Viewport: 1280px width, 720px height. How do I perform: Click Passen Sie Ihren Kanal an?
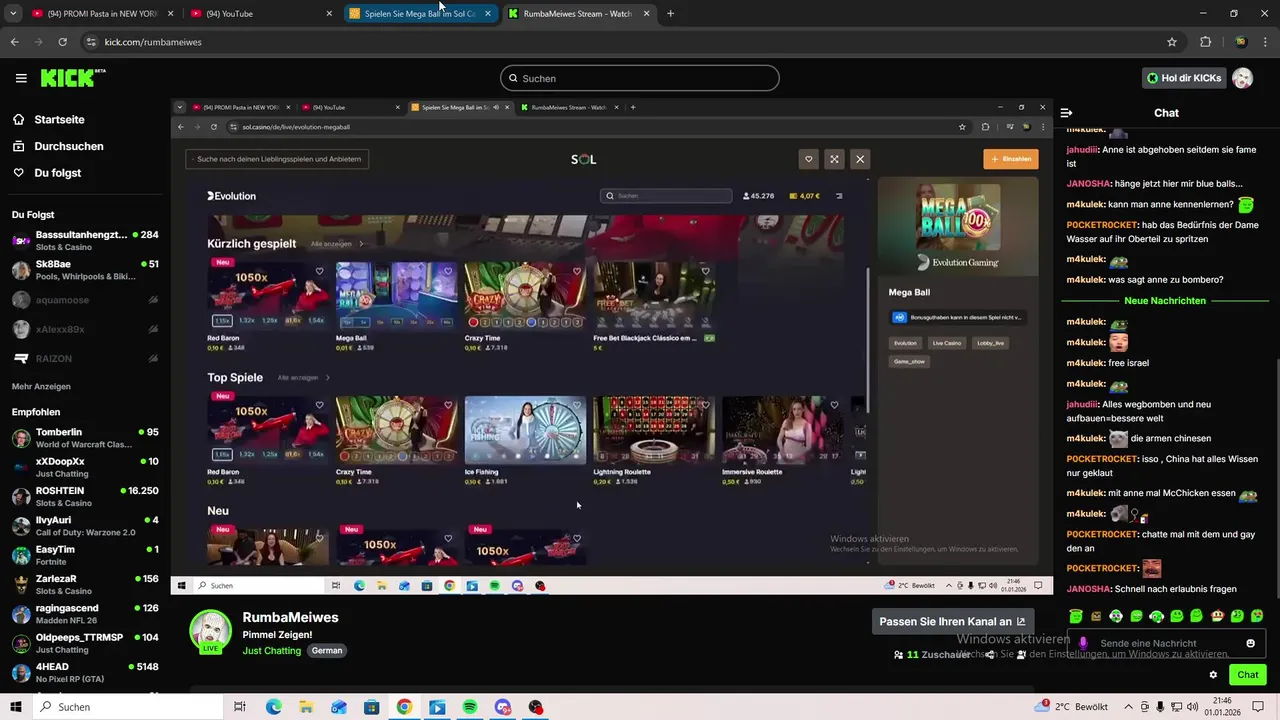point(952,621)
